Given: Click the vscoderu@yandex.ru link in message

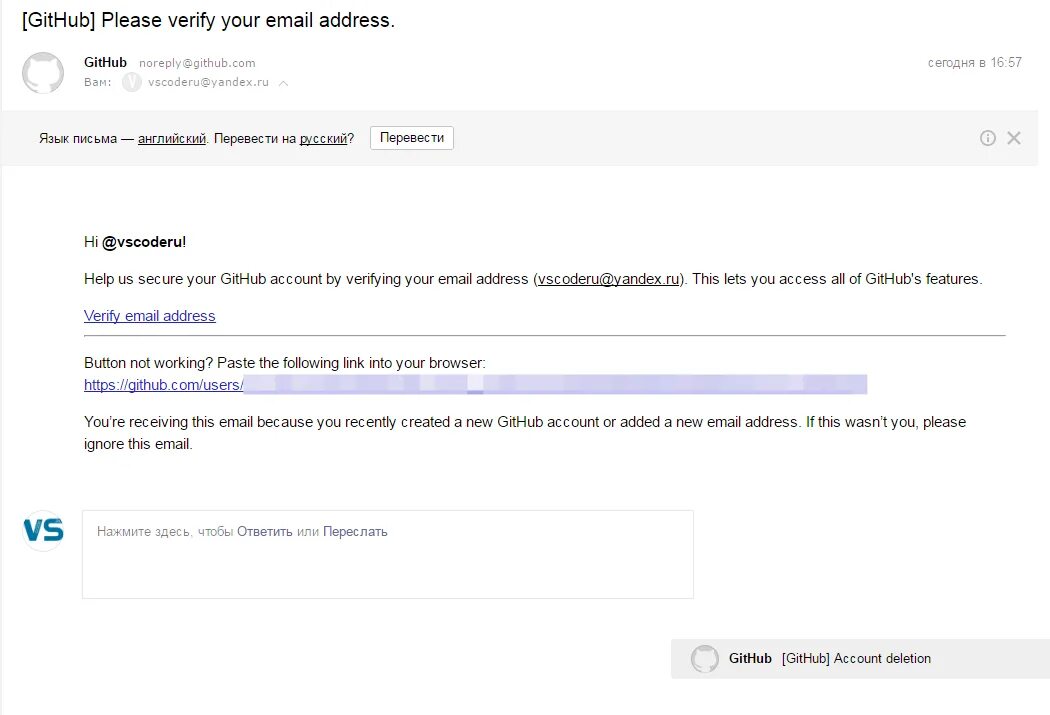Looking at the screenshot, I should pos(609,279).
